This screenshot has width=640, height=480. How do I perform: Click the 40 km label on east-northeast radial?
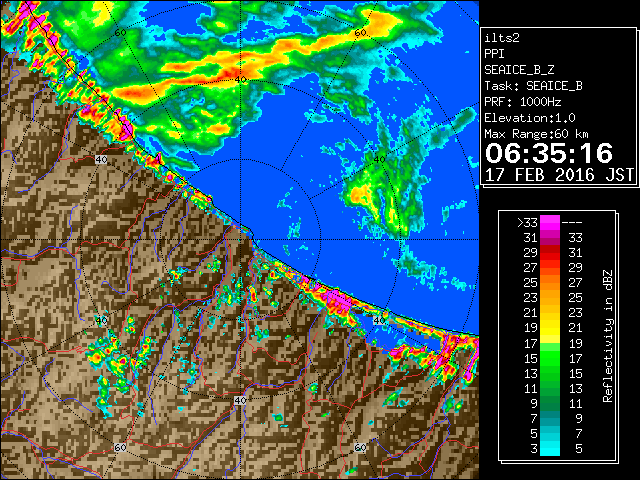pos(379,159)
